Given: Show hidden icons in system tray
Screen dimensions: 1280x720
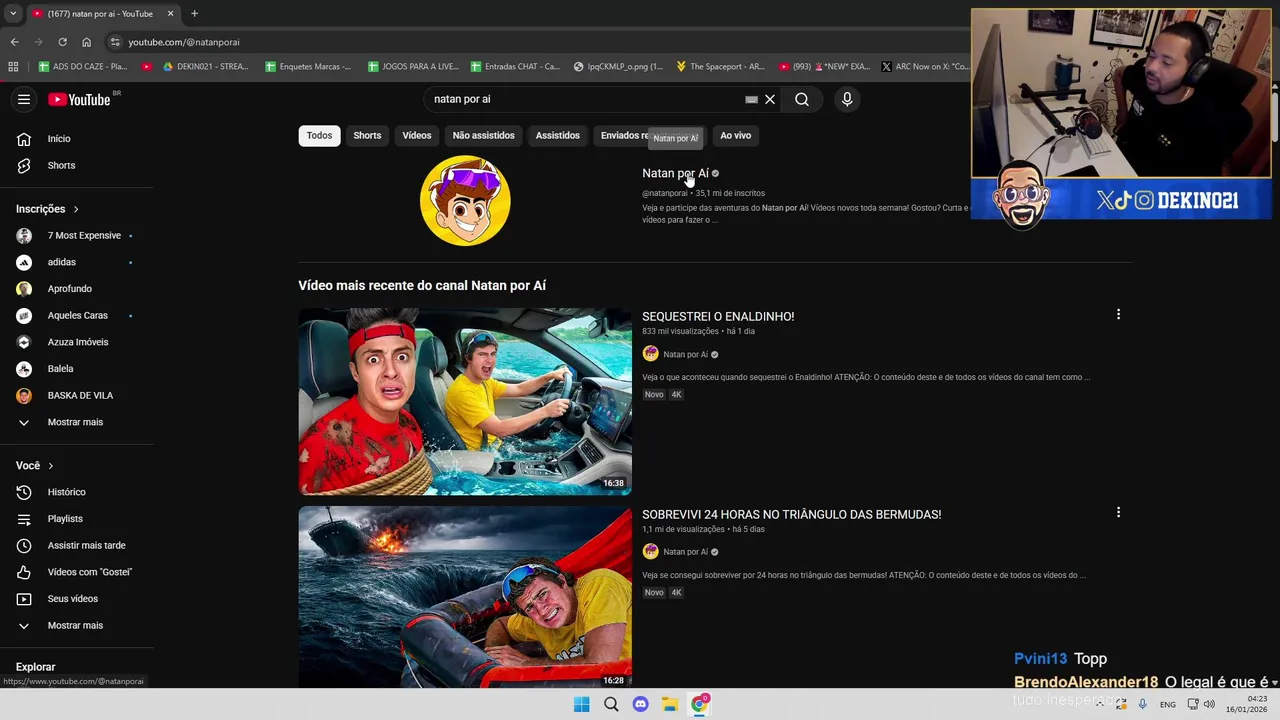Looking at the screenshot, I should 1099,704.
